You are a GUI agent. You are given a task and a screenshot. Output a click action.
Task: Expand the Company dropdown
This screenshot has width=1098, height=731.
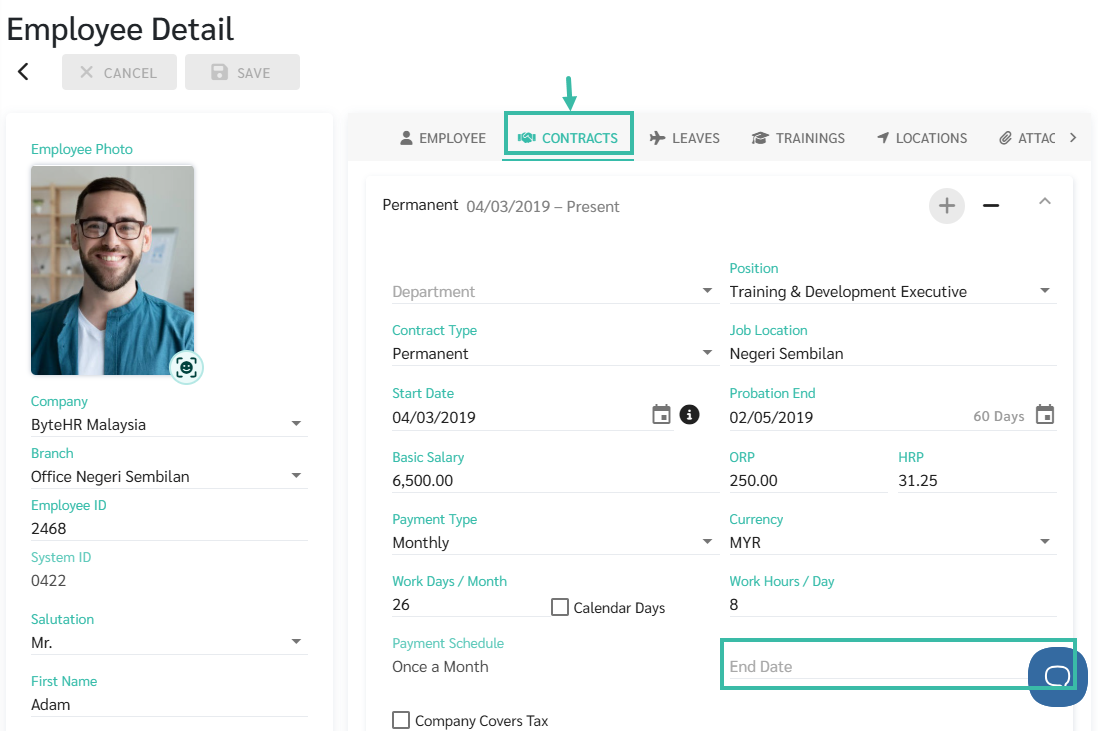click(x=296, y=424)
